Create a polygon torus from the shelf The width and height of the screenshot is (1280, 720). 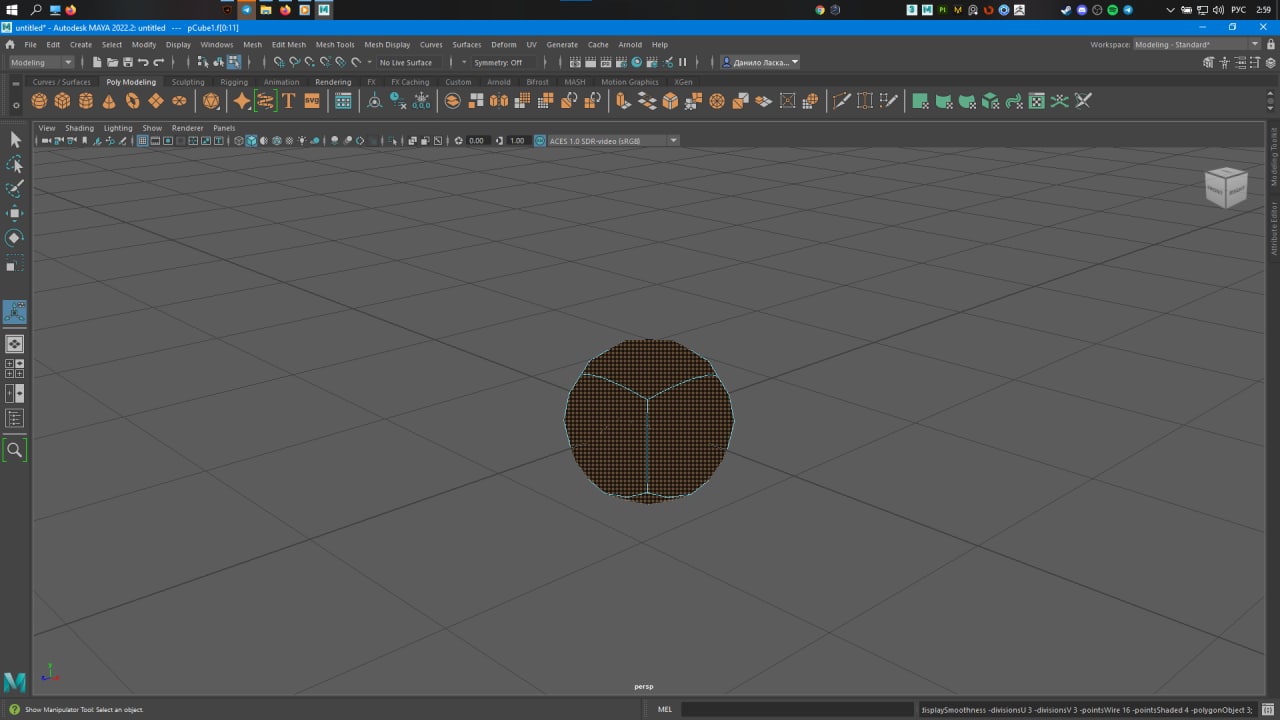132,101
